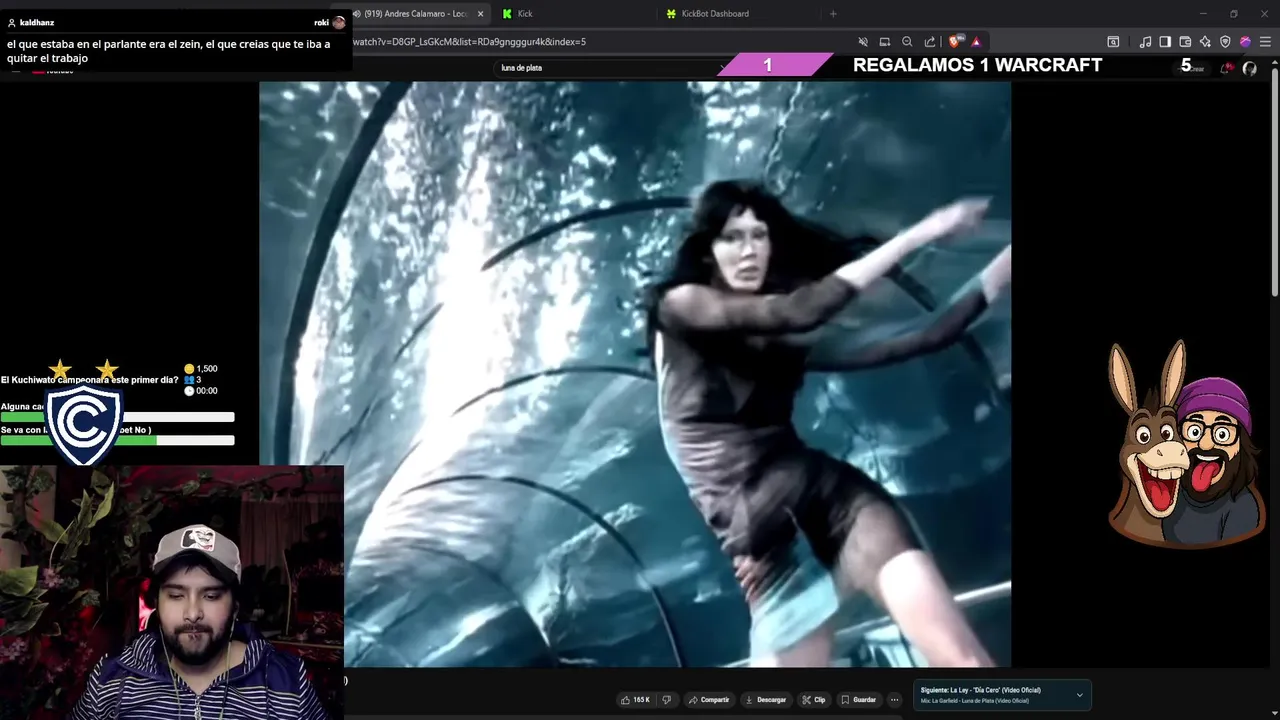This screenshot has width=1280, height=720.
Task: Click the kaldhanz chat username
Action: (37, 22)
